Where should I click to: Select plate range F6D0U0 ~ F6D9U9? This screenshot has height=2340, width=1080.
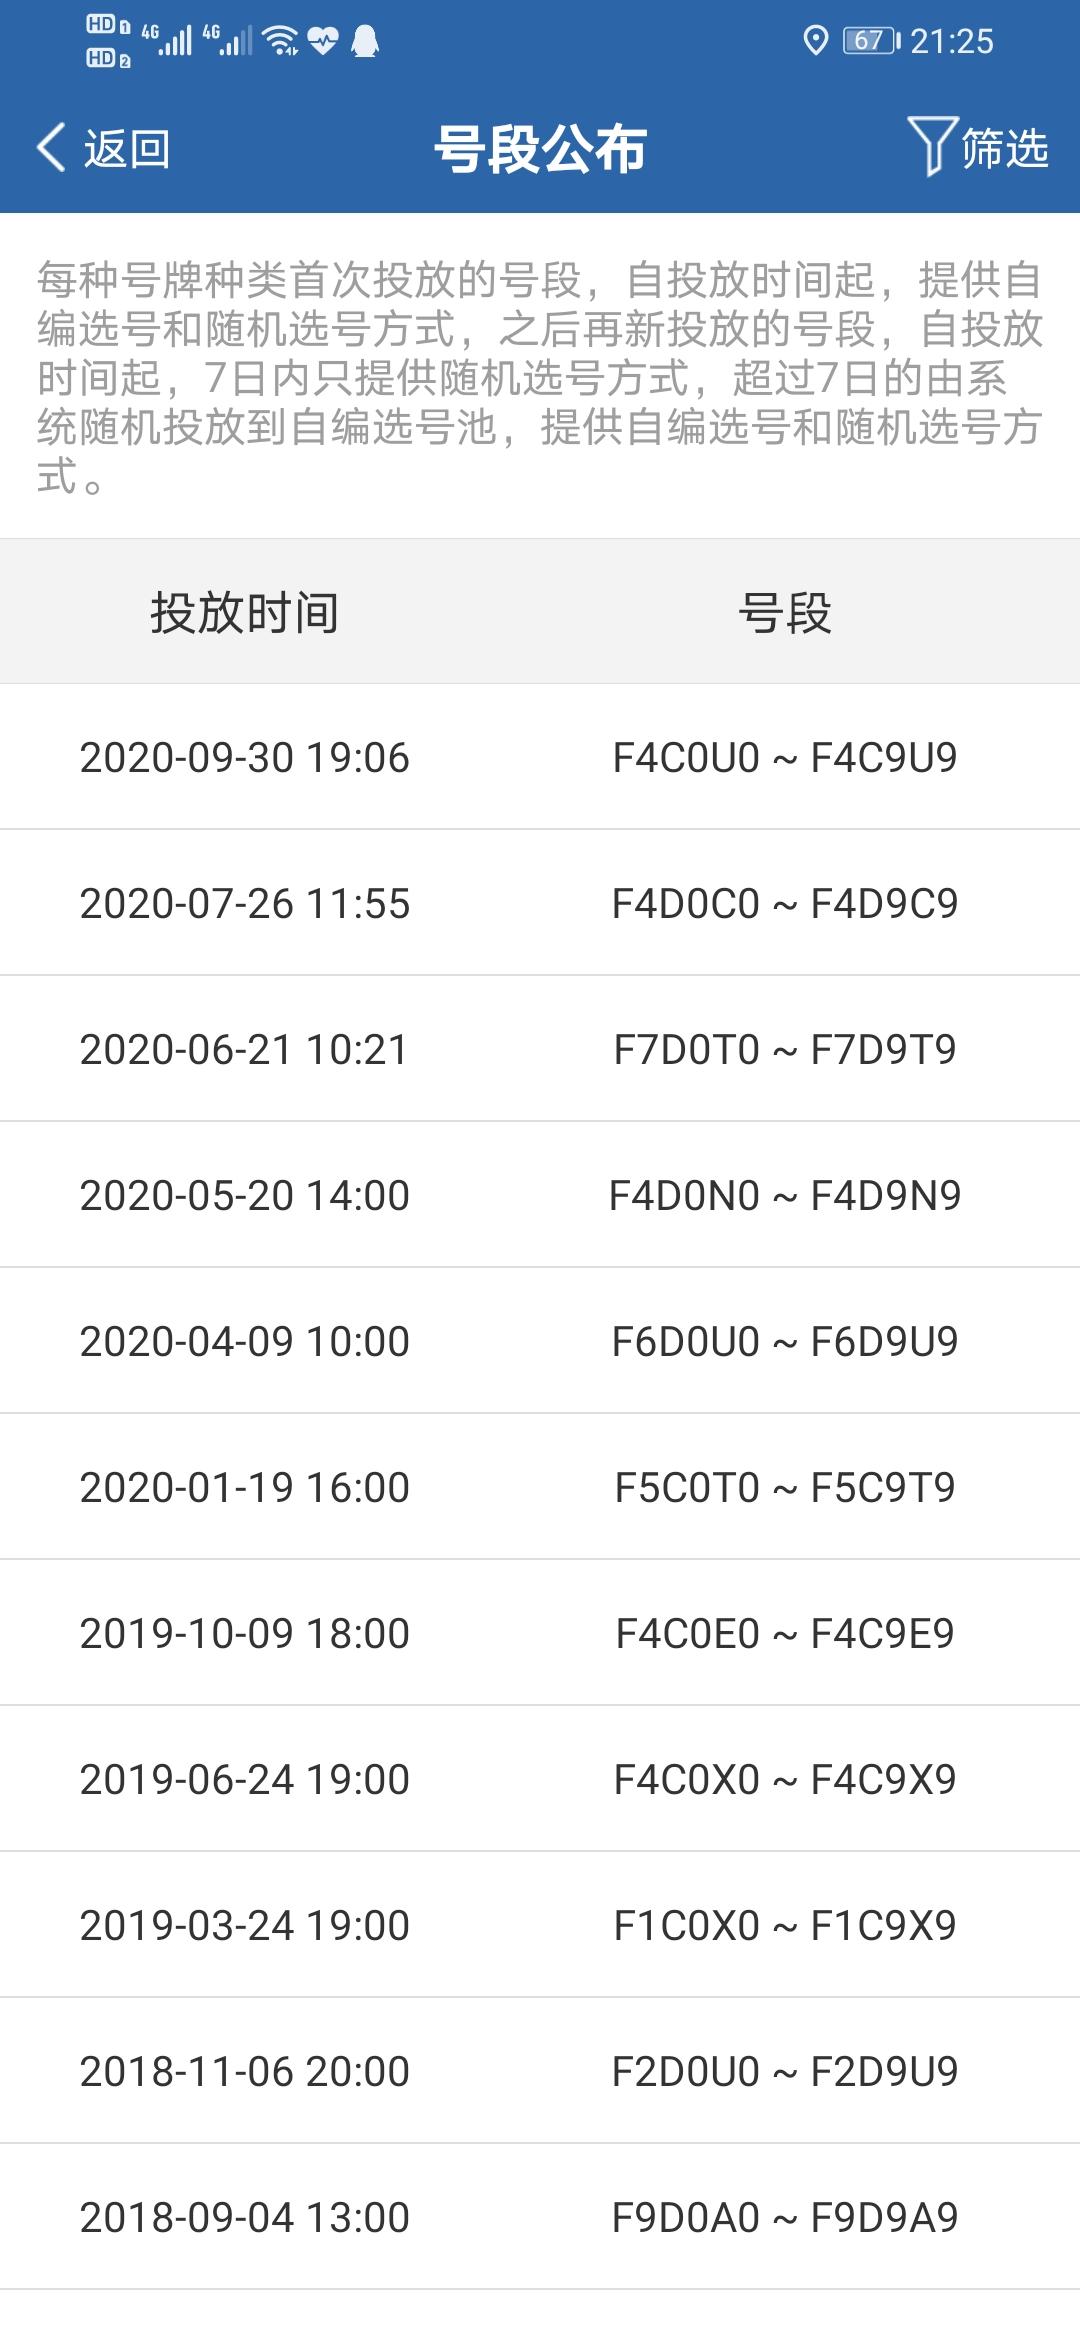tap(785, 1341)
